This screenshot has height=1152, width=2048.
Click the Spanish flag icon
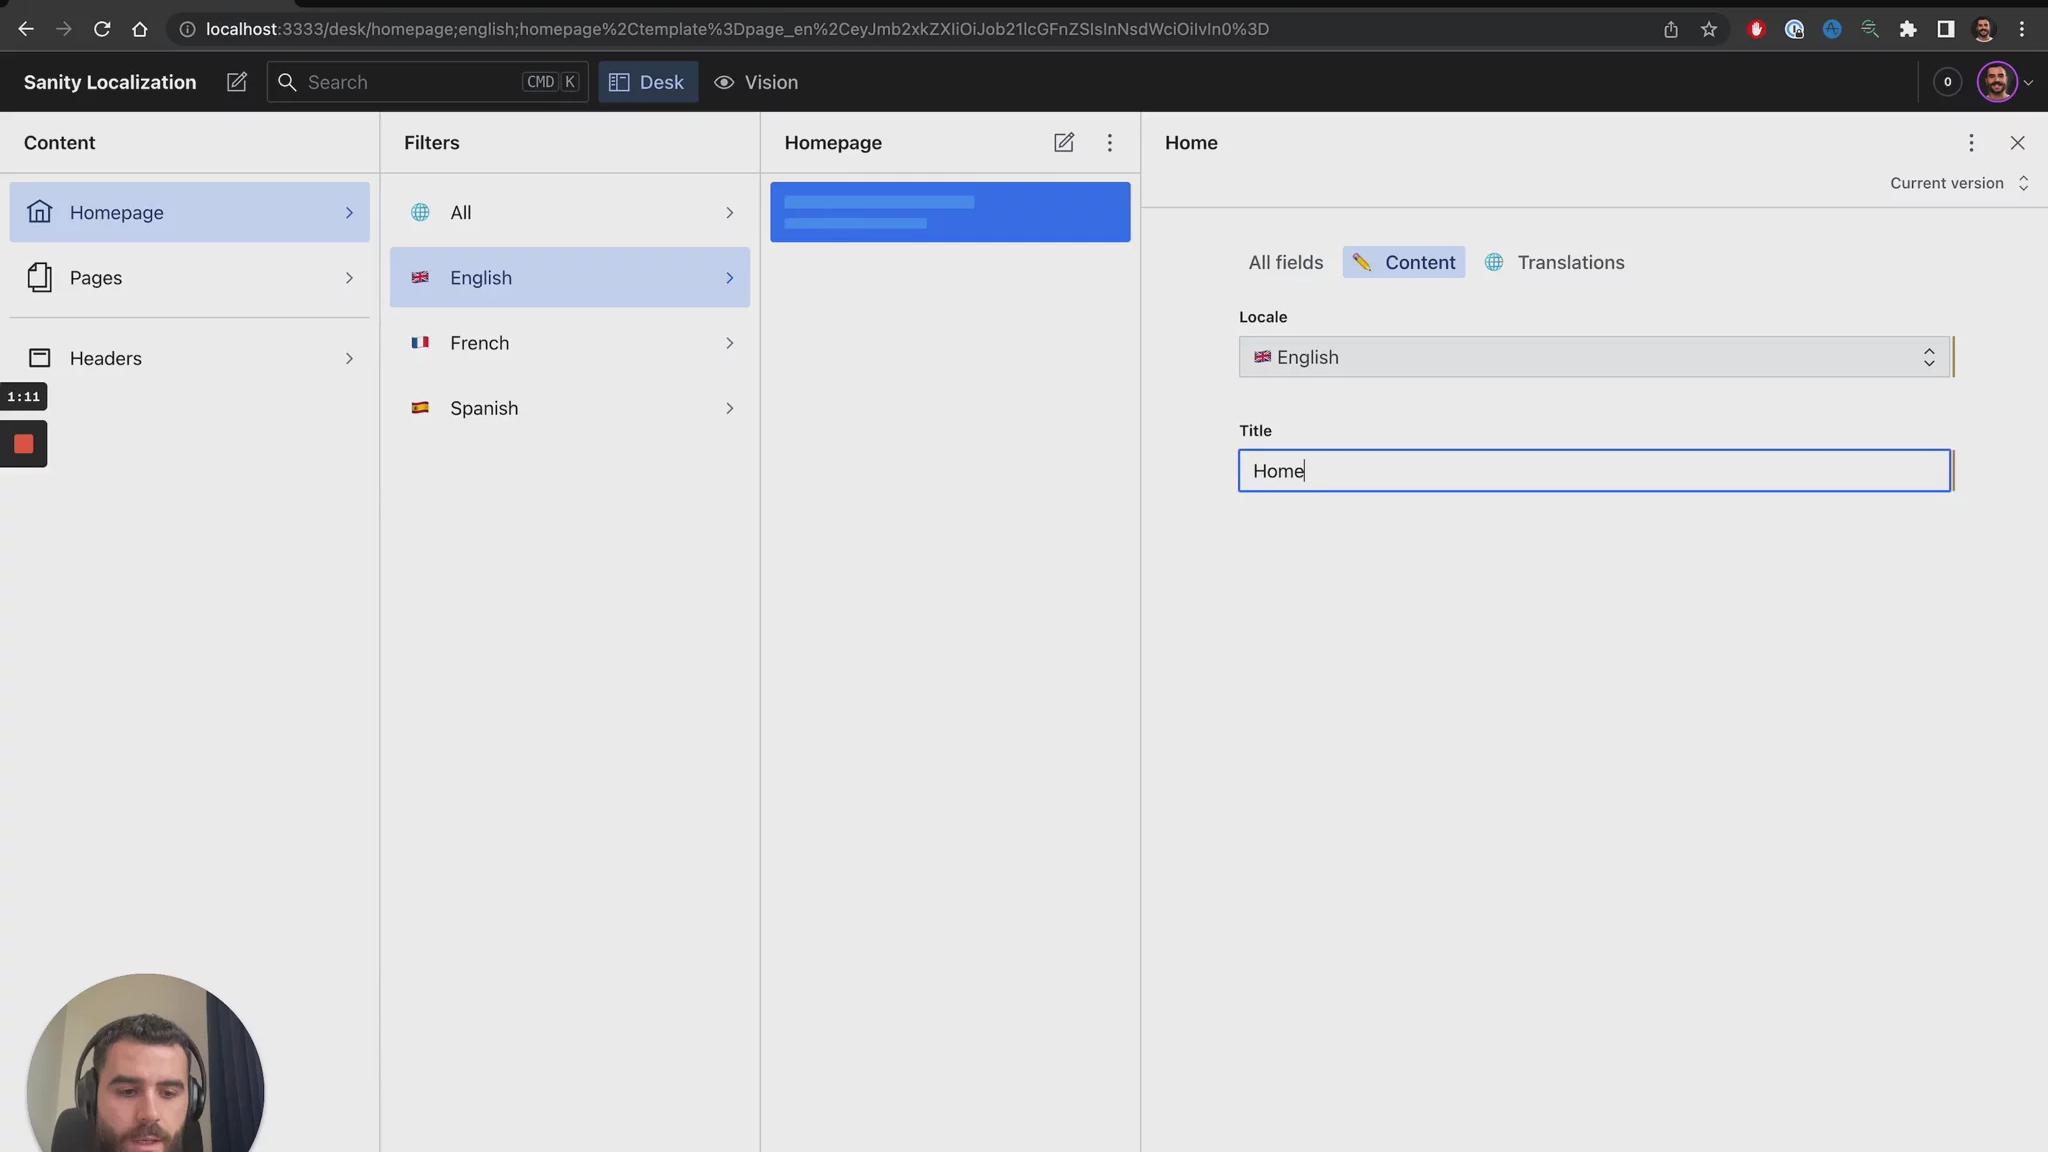tap(421, 407)
